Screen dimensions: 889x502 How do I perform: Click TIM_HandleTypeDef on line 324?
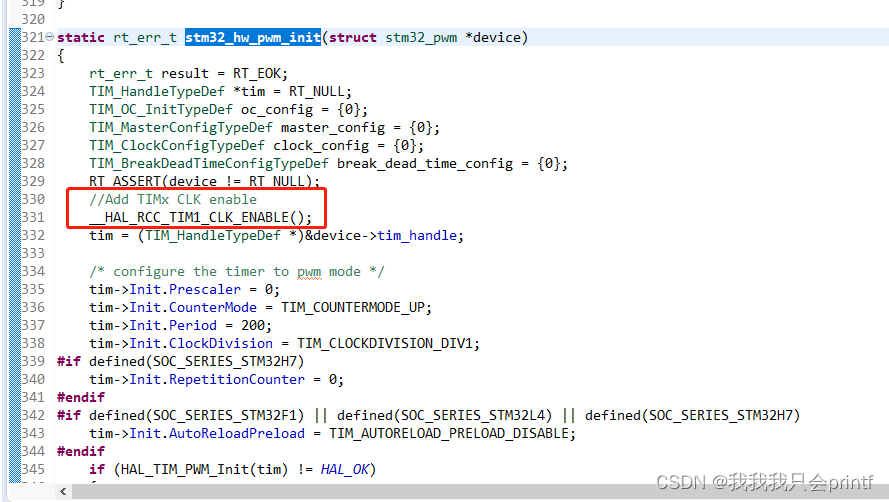157,91
